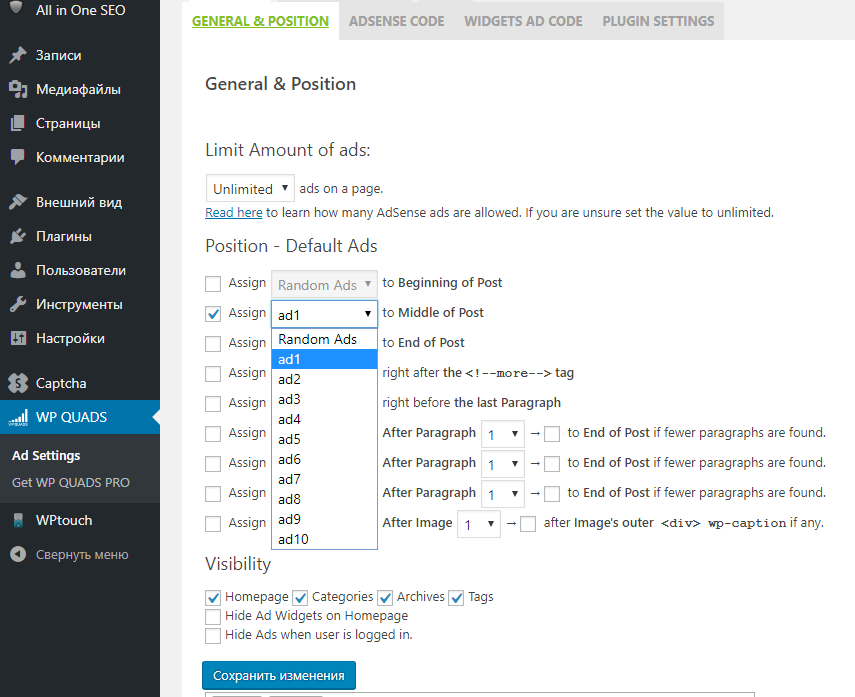This screenshot has height=697, width=855.
Task: Open the Unlimited ads amount dropdown
Action: pyautogui.click(x=250, y=188)
